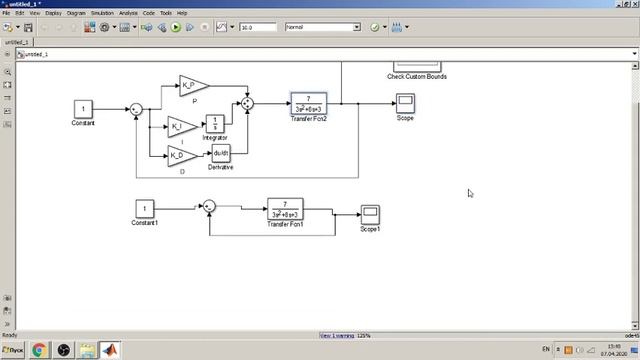Open the file explorer taskbar icon

coord(87,350)
